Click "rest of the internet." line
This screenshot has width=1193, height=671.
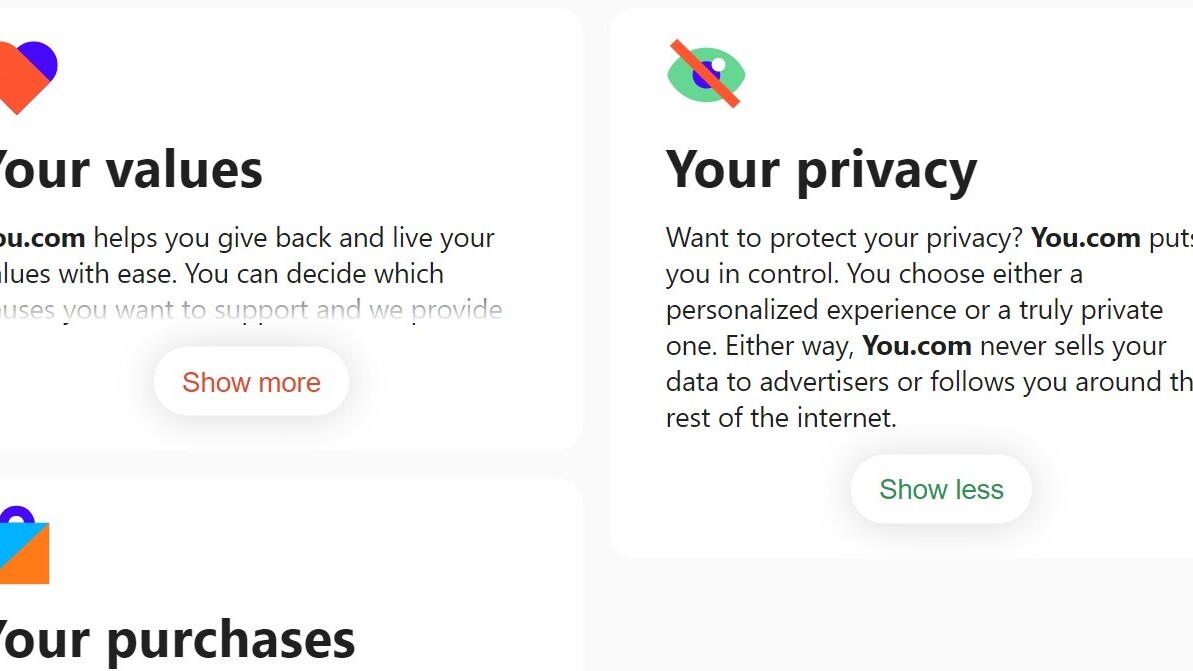click(x=781, y=417)
